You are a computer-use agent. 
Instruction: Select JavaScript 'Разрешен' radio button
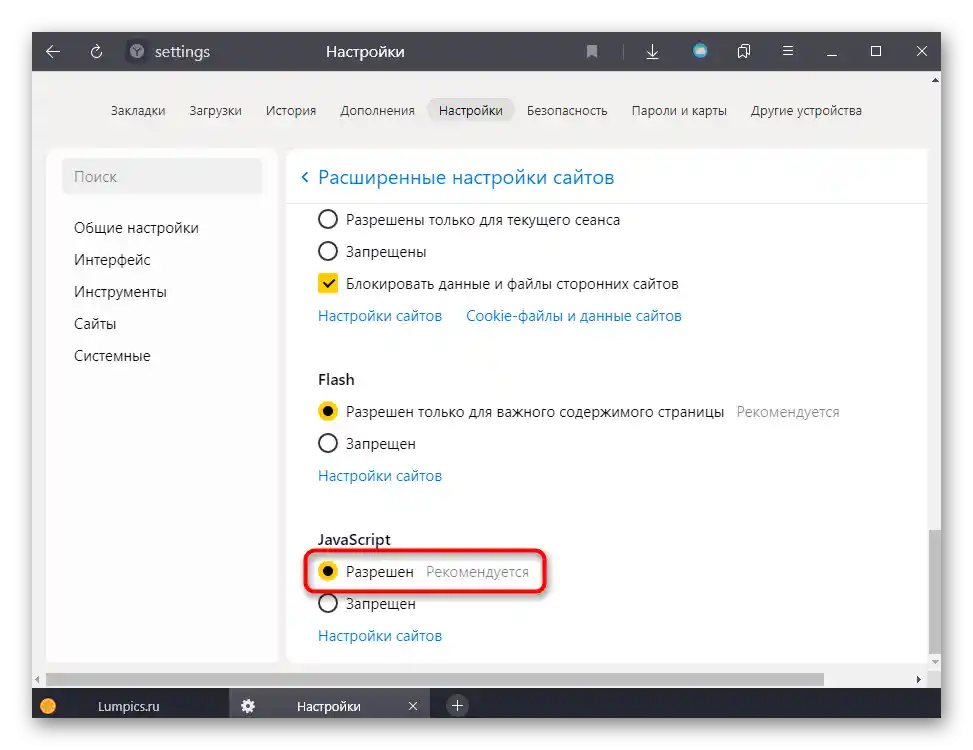coord(328,571)
